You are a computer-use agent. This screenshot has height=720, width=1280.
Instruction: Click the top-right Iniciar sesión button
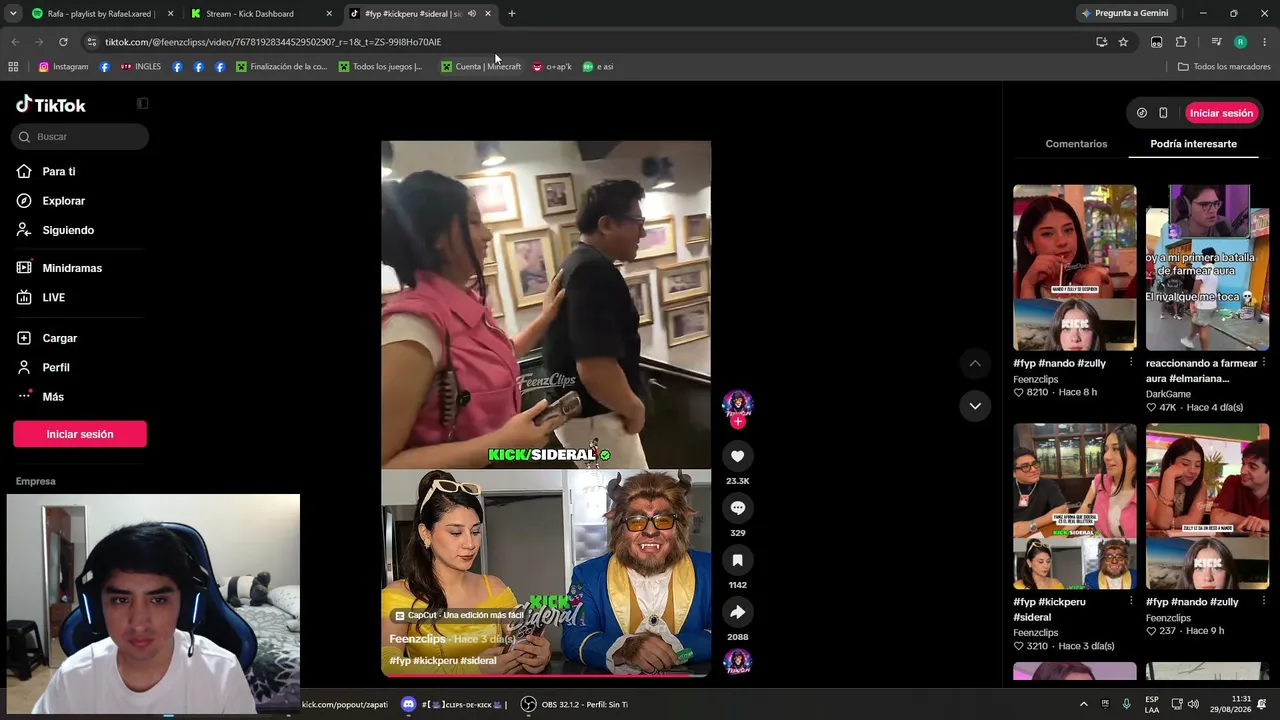point(1221,113)
